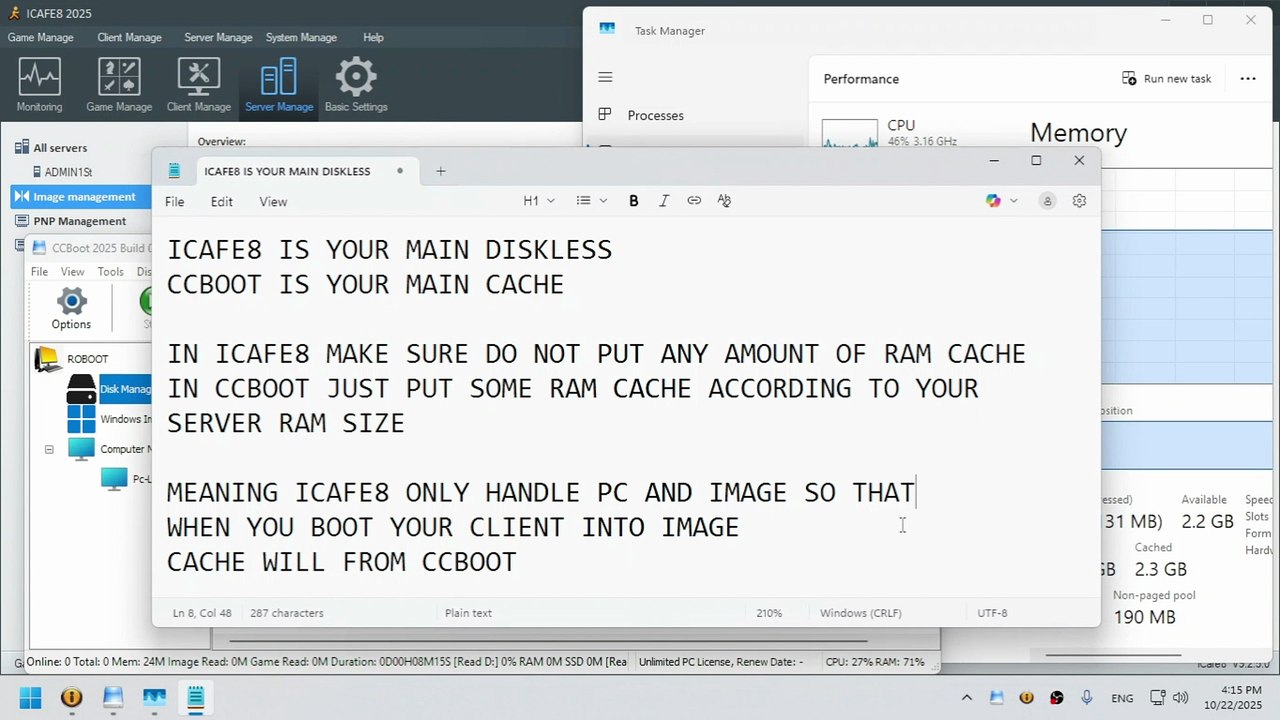The image size is (1280, 720).
Task: Click 210% zoom level in Notepad status bar
Action: (x=768, y=613)
